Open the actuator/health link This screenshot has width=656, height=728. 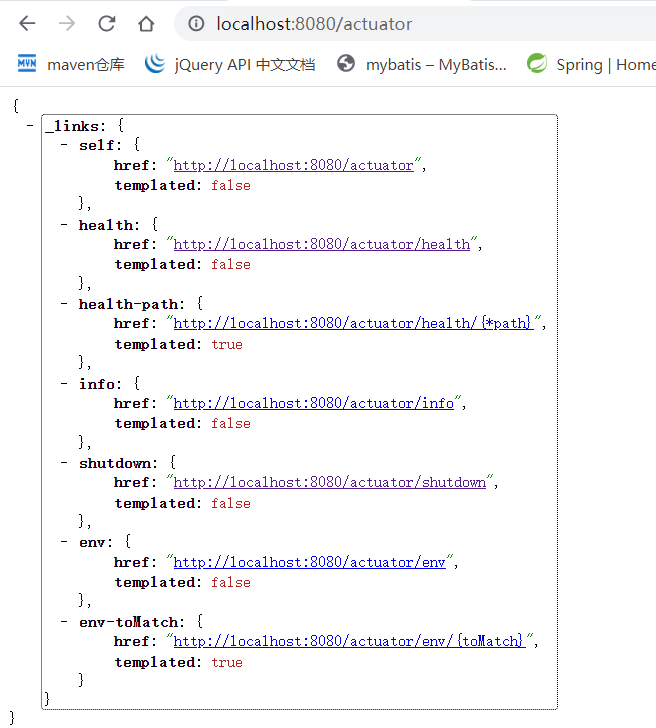[x=321, y=245]
